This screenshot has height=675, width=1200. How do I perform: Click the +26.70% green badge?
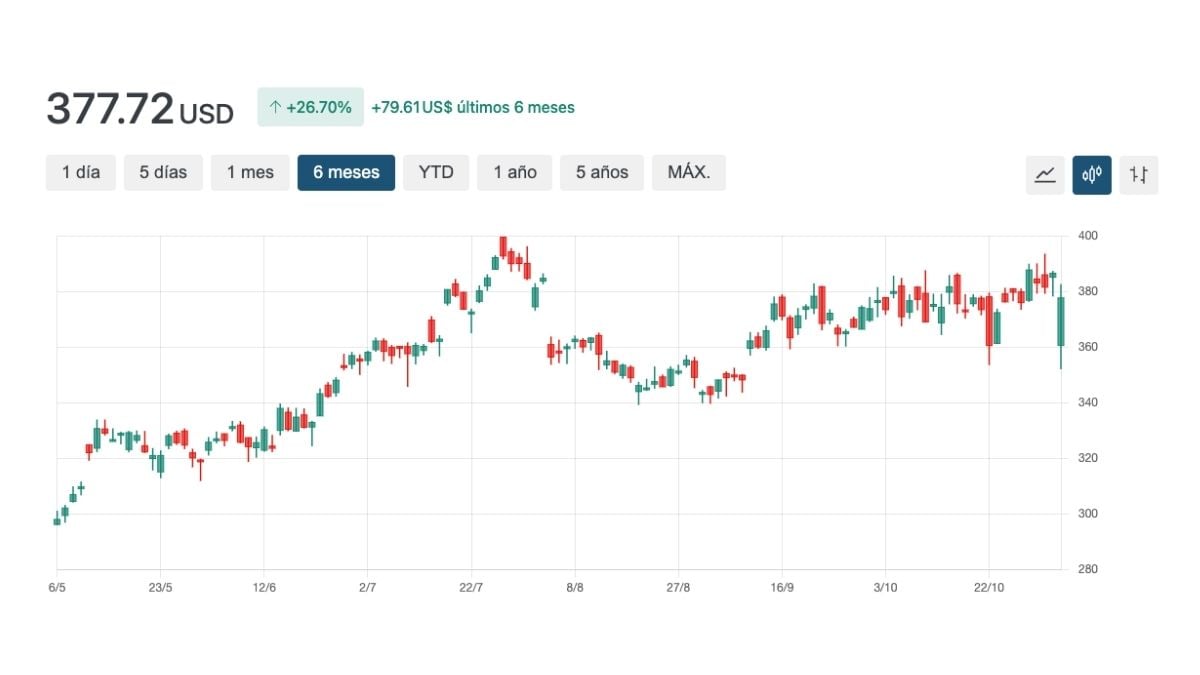point(313,106)
